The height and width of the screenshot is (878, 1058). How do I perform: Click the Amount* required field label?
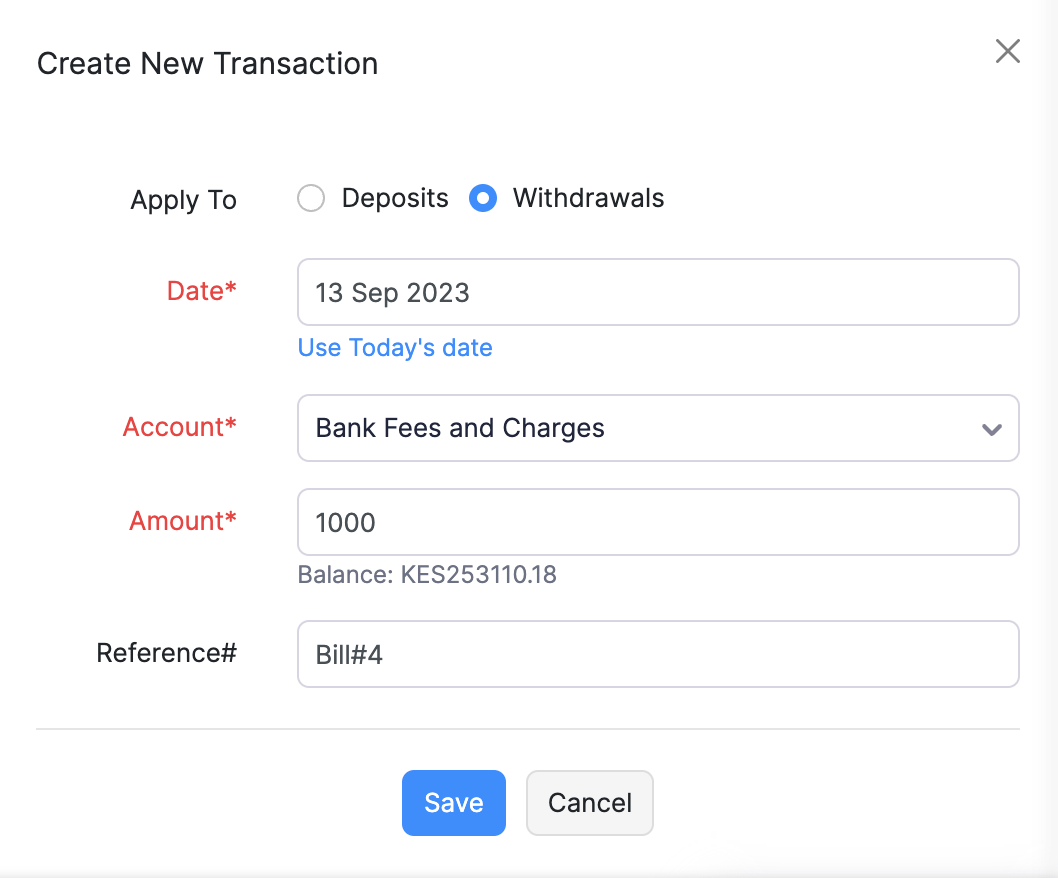(x=182, y=521)
